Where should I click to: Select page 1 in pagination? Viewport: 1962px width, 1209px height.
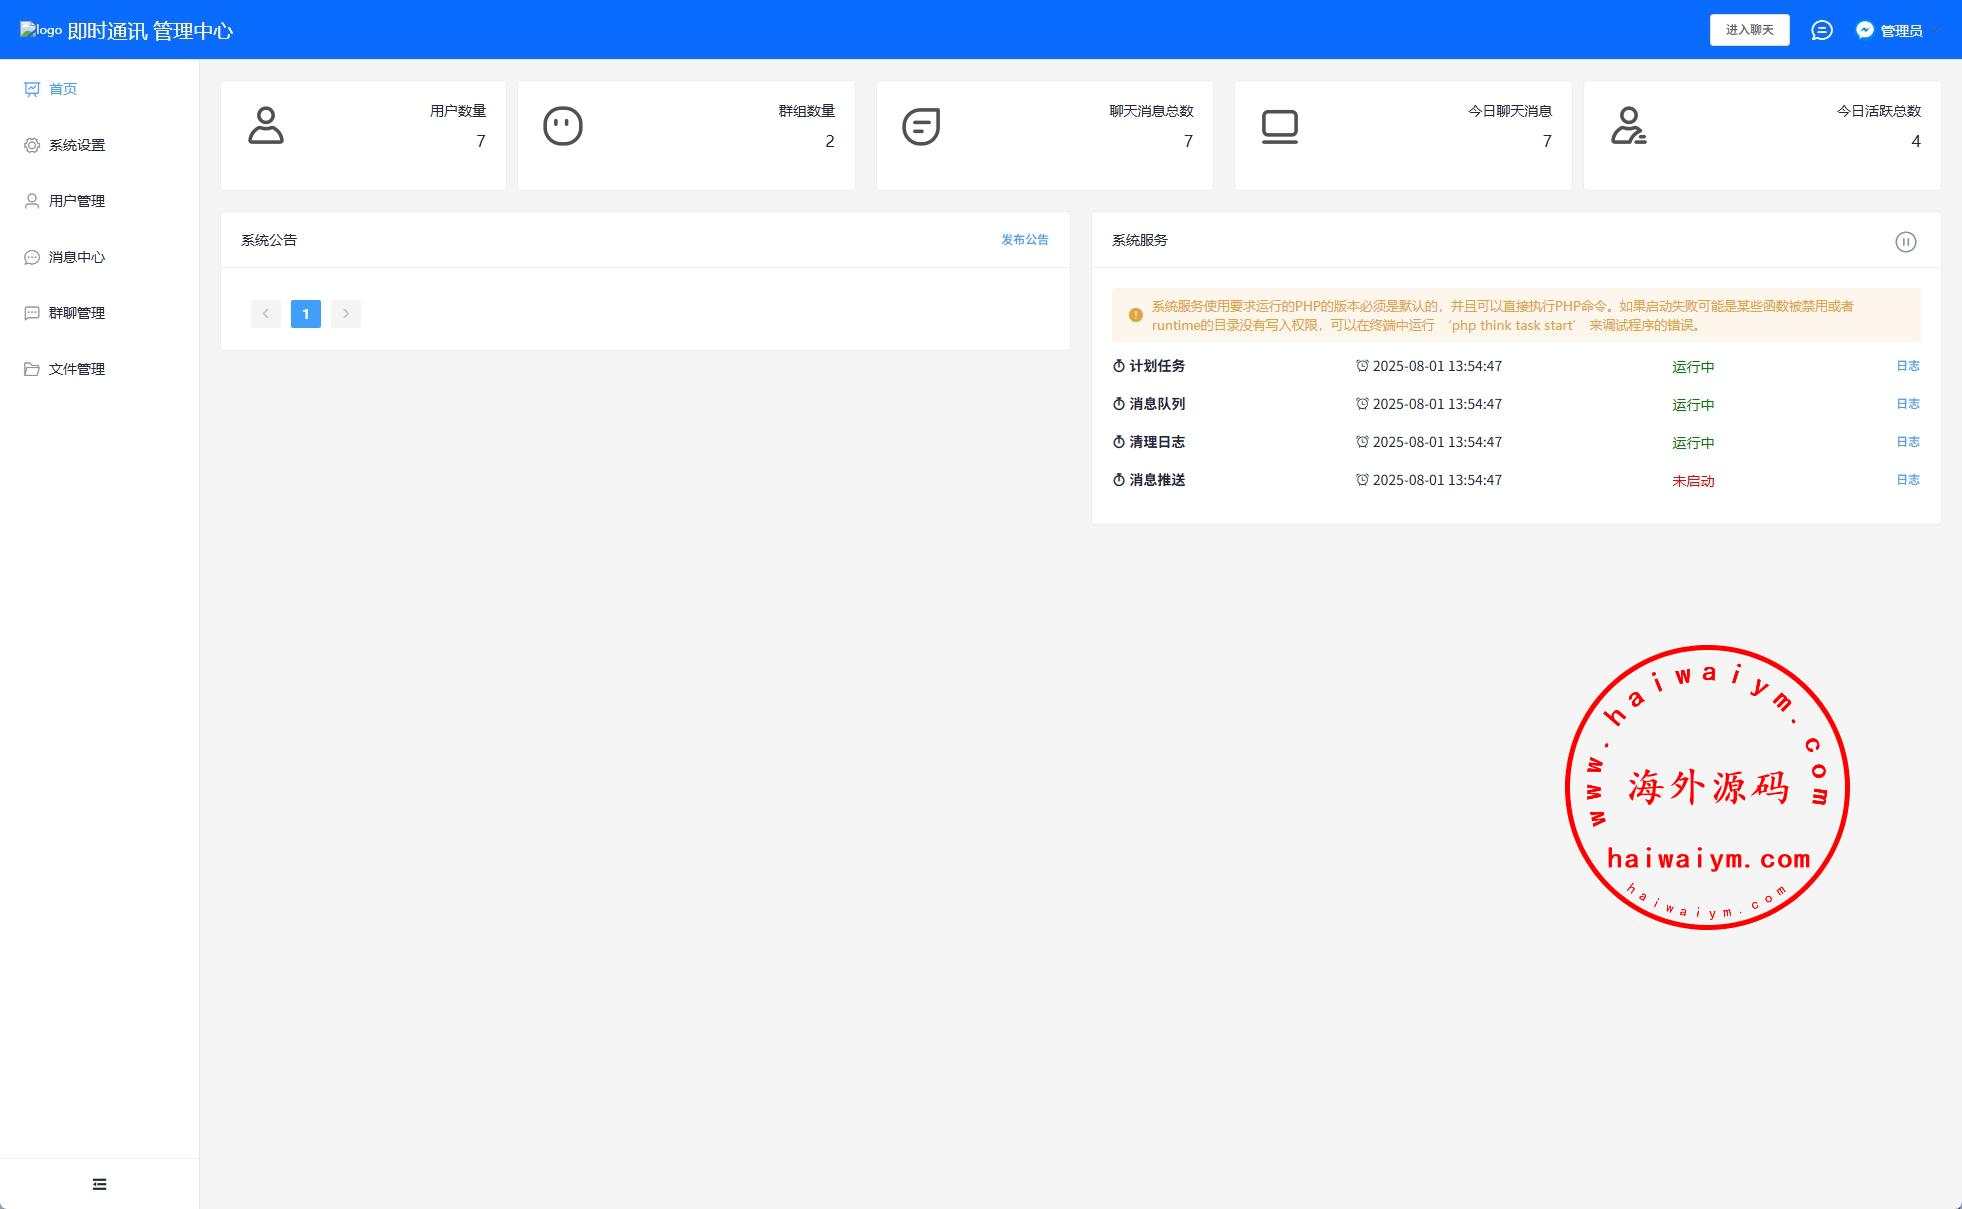305,314
